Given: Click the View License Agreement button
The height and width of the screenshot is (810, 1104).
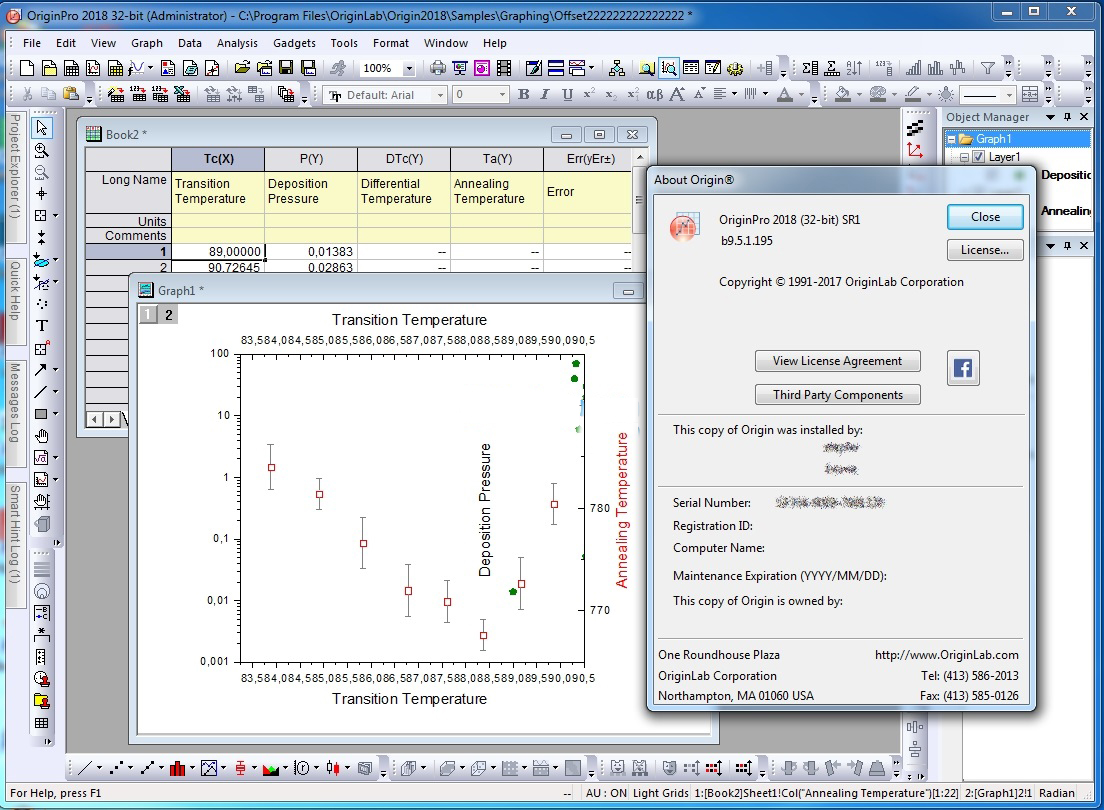Looking at the screenshot, I should pos(837,361).
